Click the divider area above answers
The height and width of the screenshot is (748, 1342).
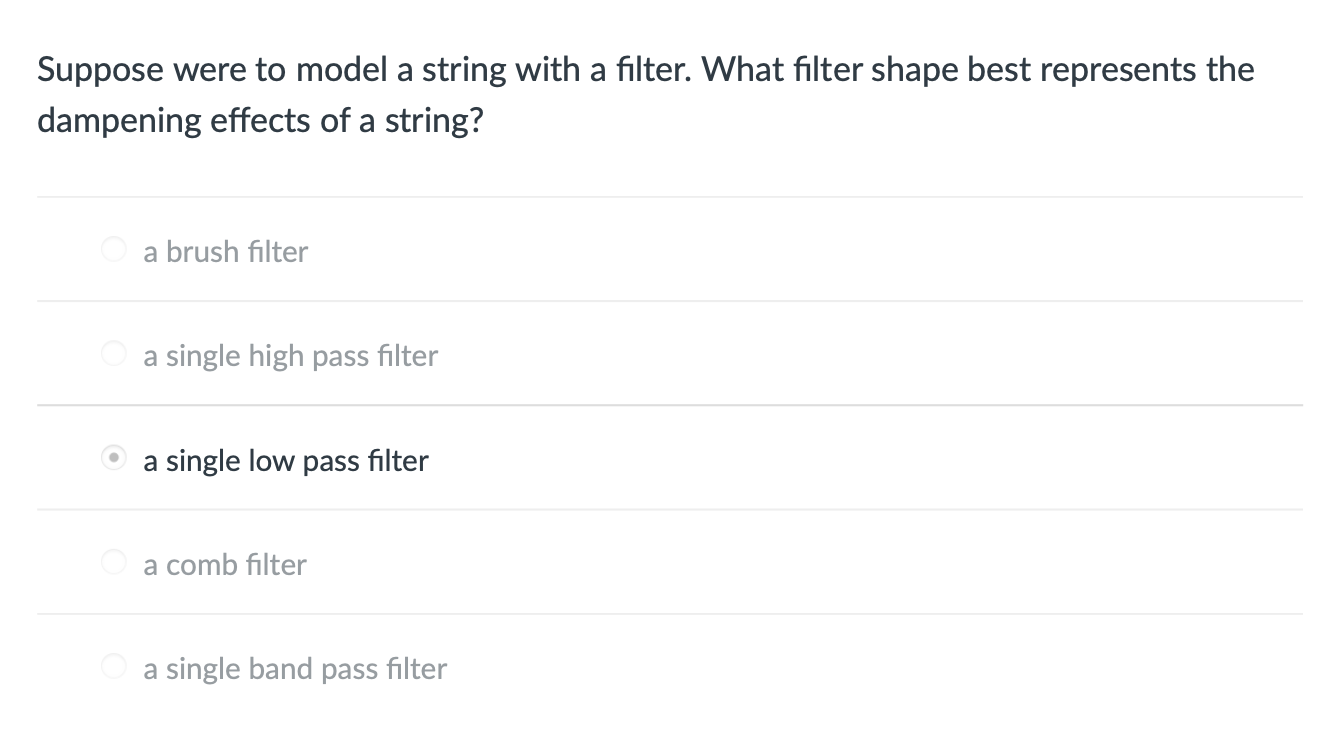point(670,197)
